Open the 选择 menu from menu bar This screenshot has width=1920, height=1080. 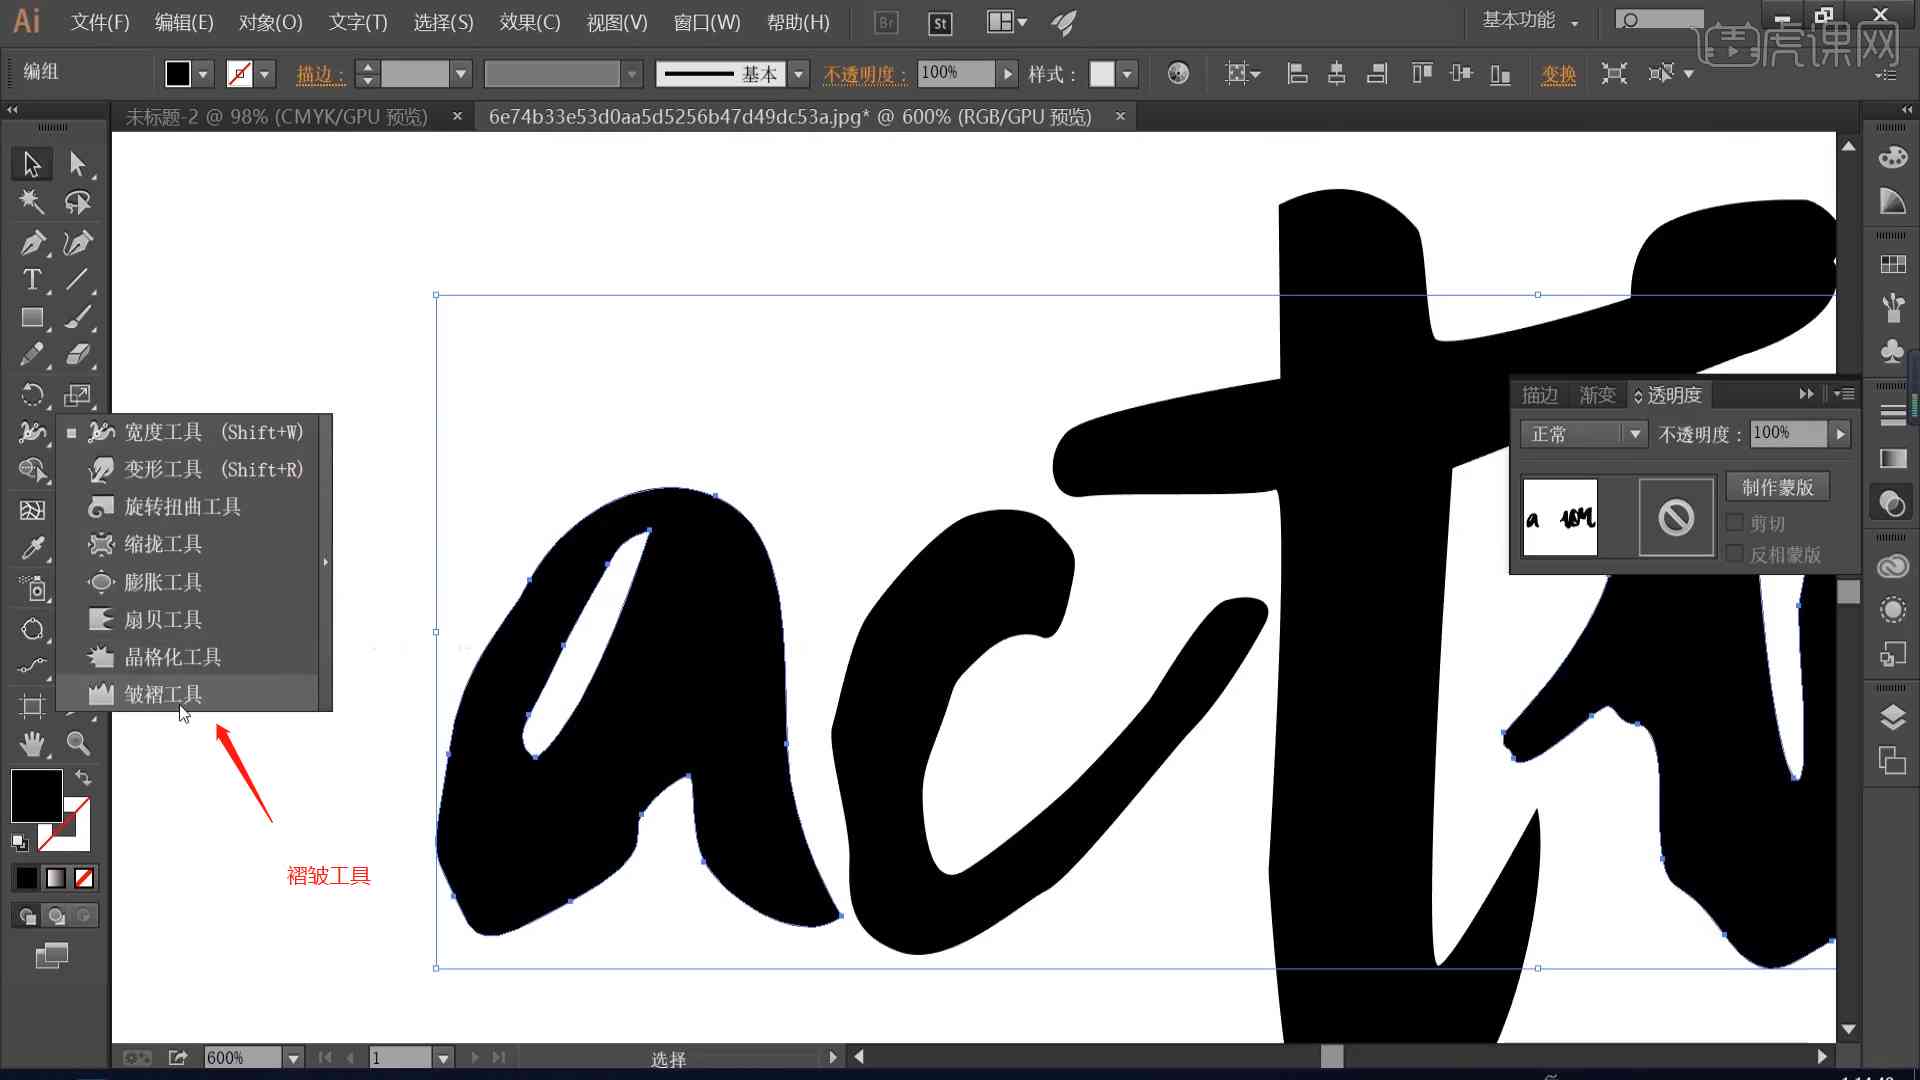442,22
